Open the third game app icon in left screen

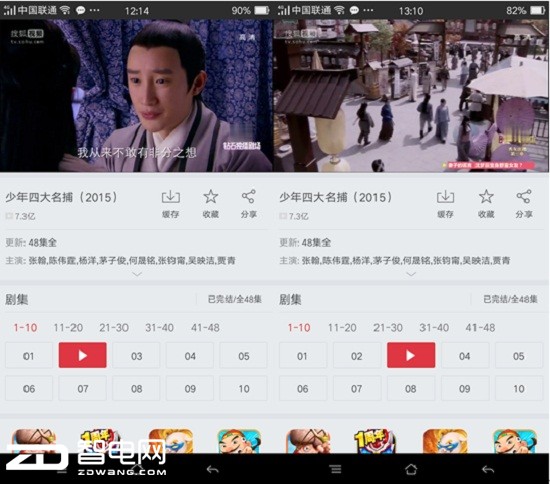171,441
